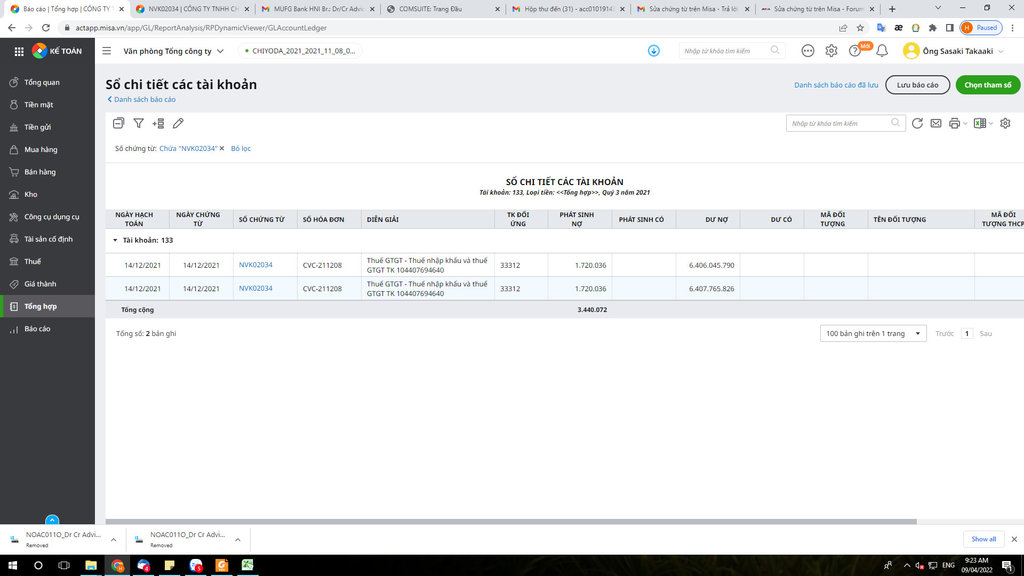Remove the NVK02034 filter chip
Image resolution: width=1024 pixels, height=576 pixels.
click(222, 148)
